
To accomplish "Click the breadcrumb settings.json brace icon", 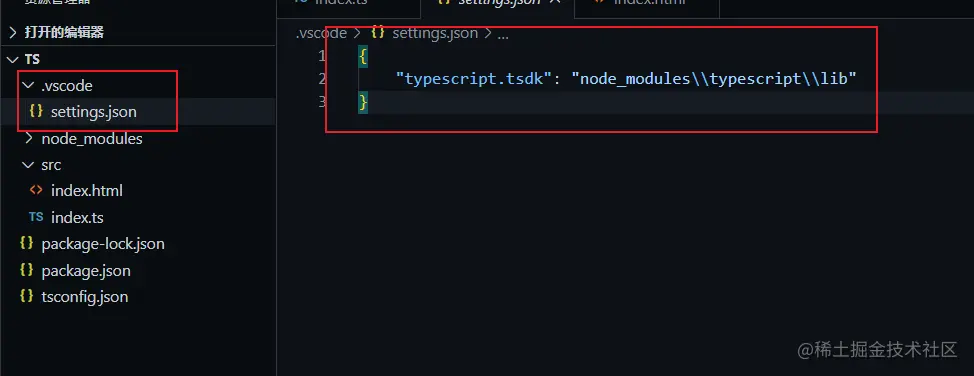I will pos(378,33).
